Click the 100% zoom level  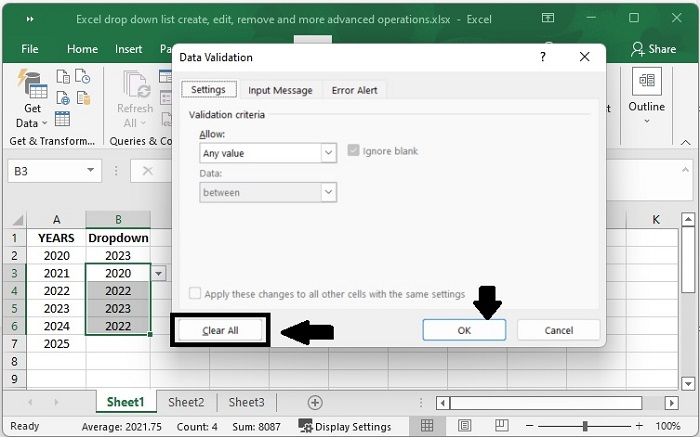pos(668,426)
